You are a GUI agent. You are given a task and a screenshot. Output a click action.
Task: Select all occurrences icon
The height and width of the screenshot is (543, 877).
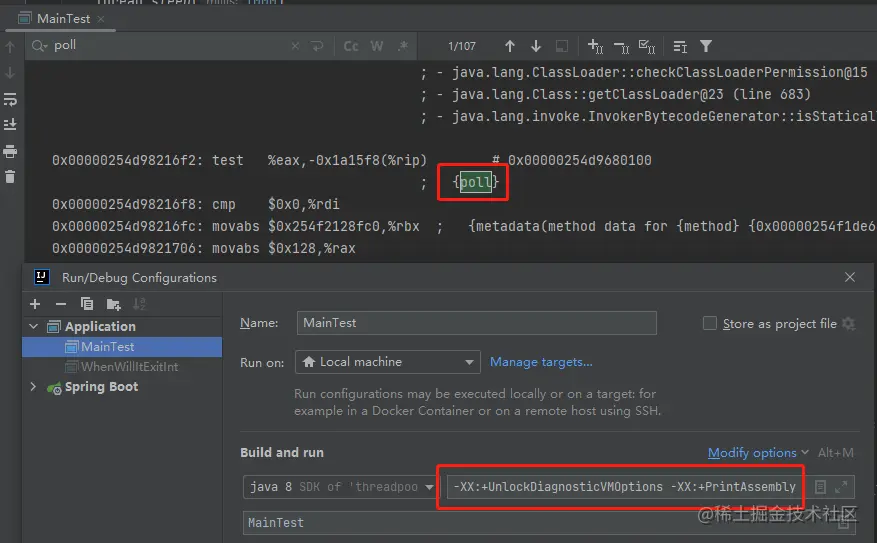tap(647, 46)
